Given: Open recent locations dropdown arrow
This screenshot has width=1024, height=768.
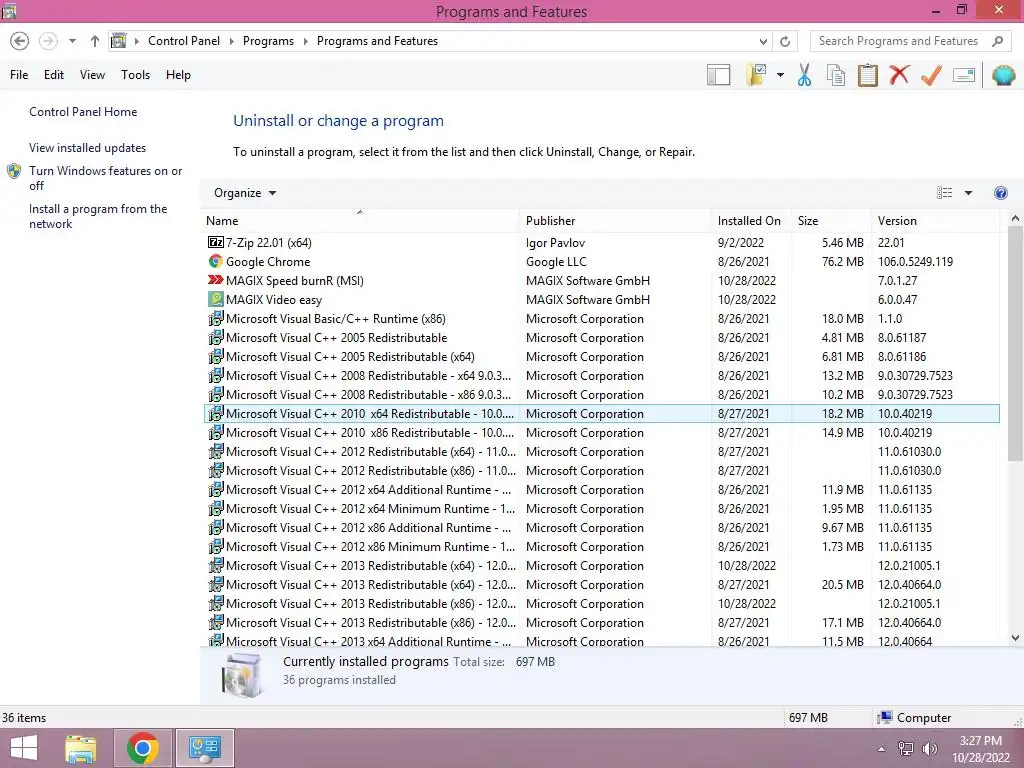Looking at the screenshot, I should [72, 41].
